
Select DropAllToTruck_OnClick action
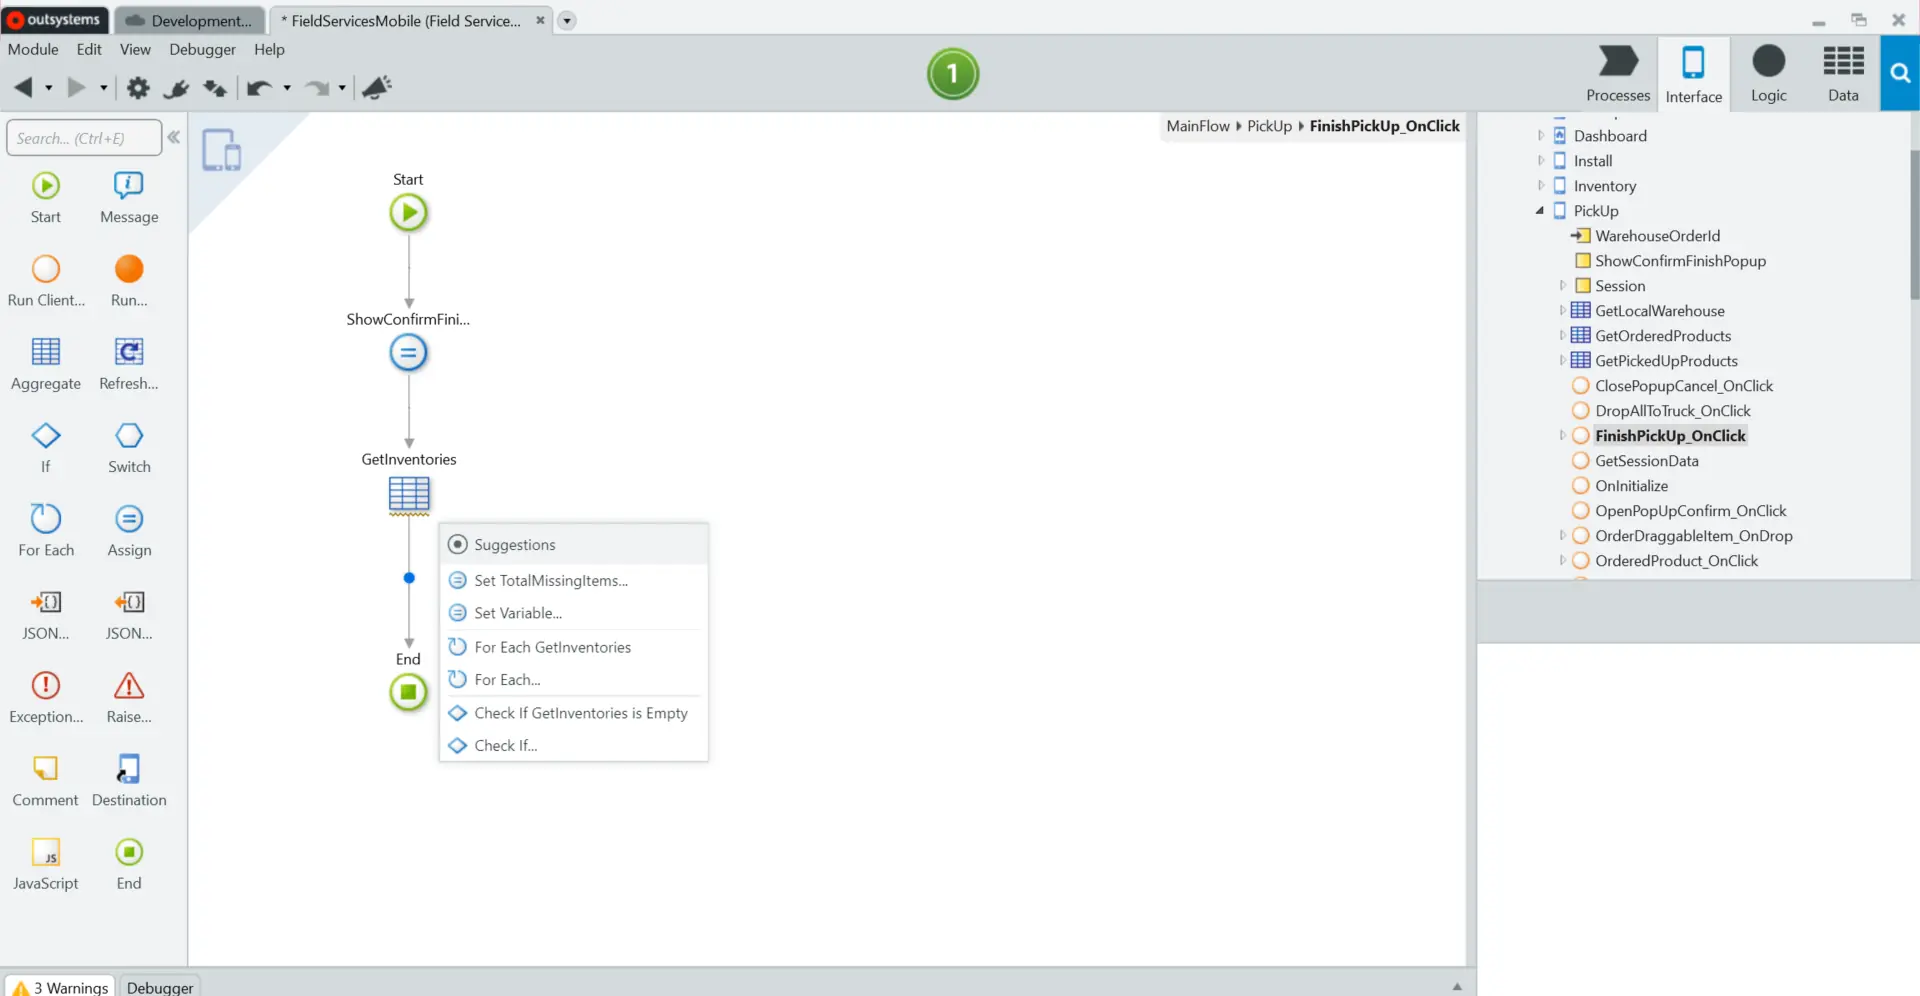tap(1672, 411)
